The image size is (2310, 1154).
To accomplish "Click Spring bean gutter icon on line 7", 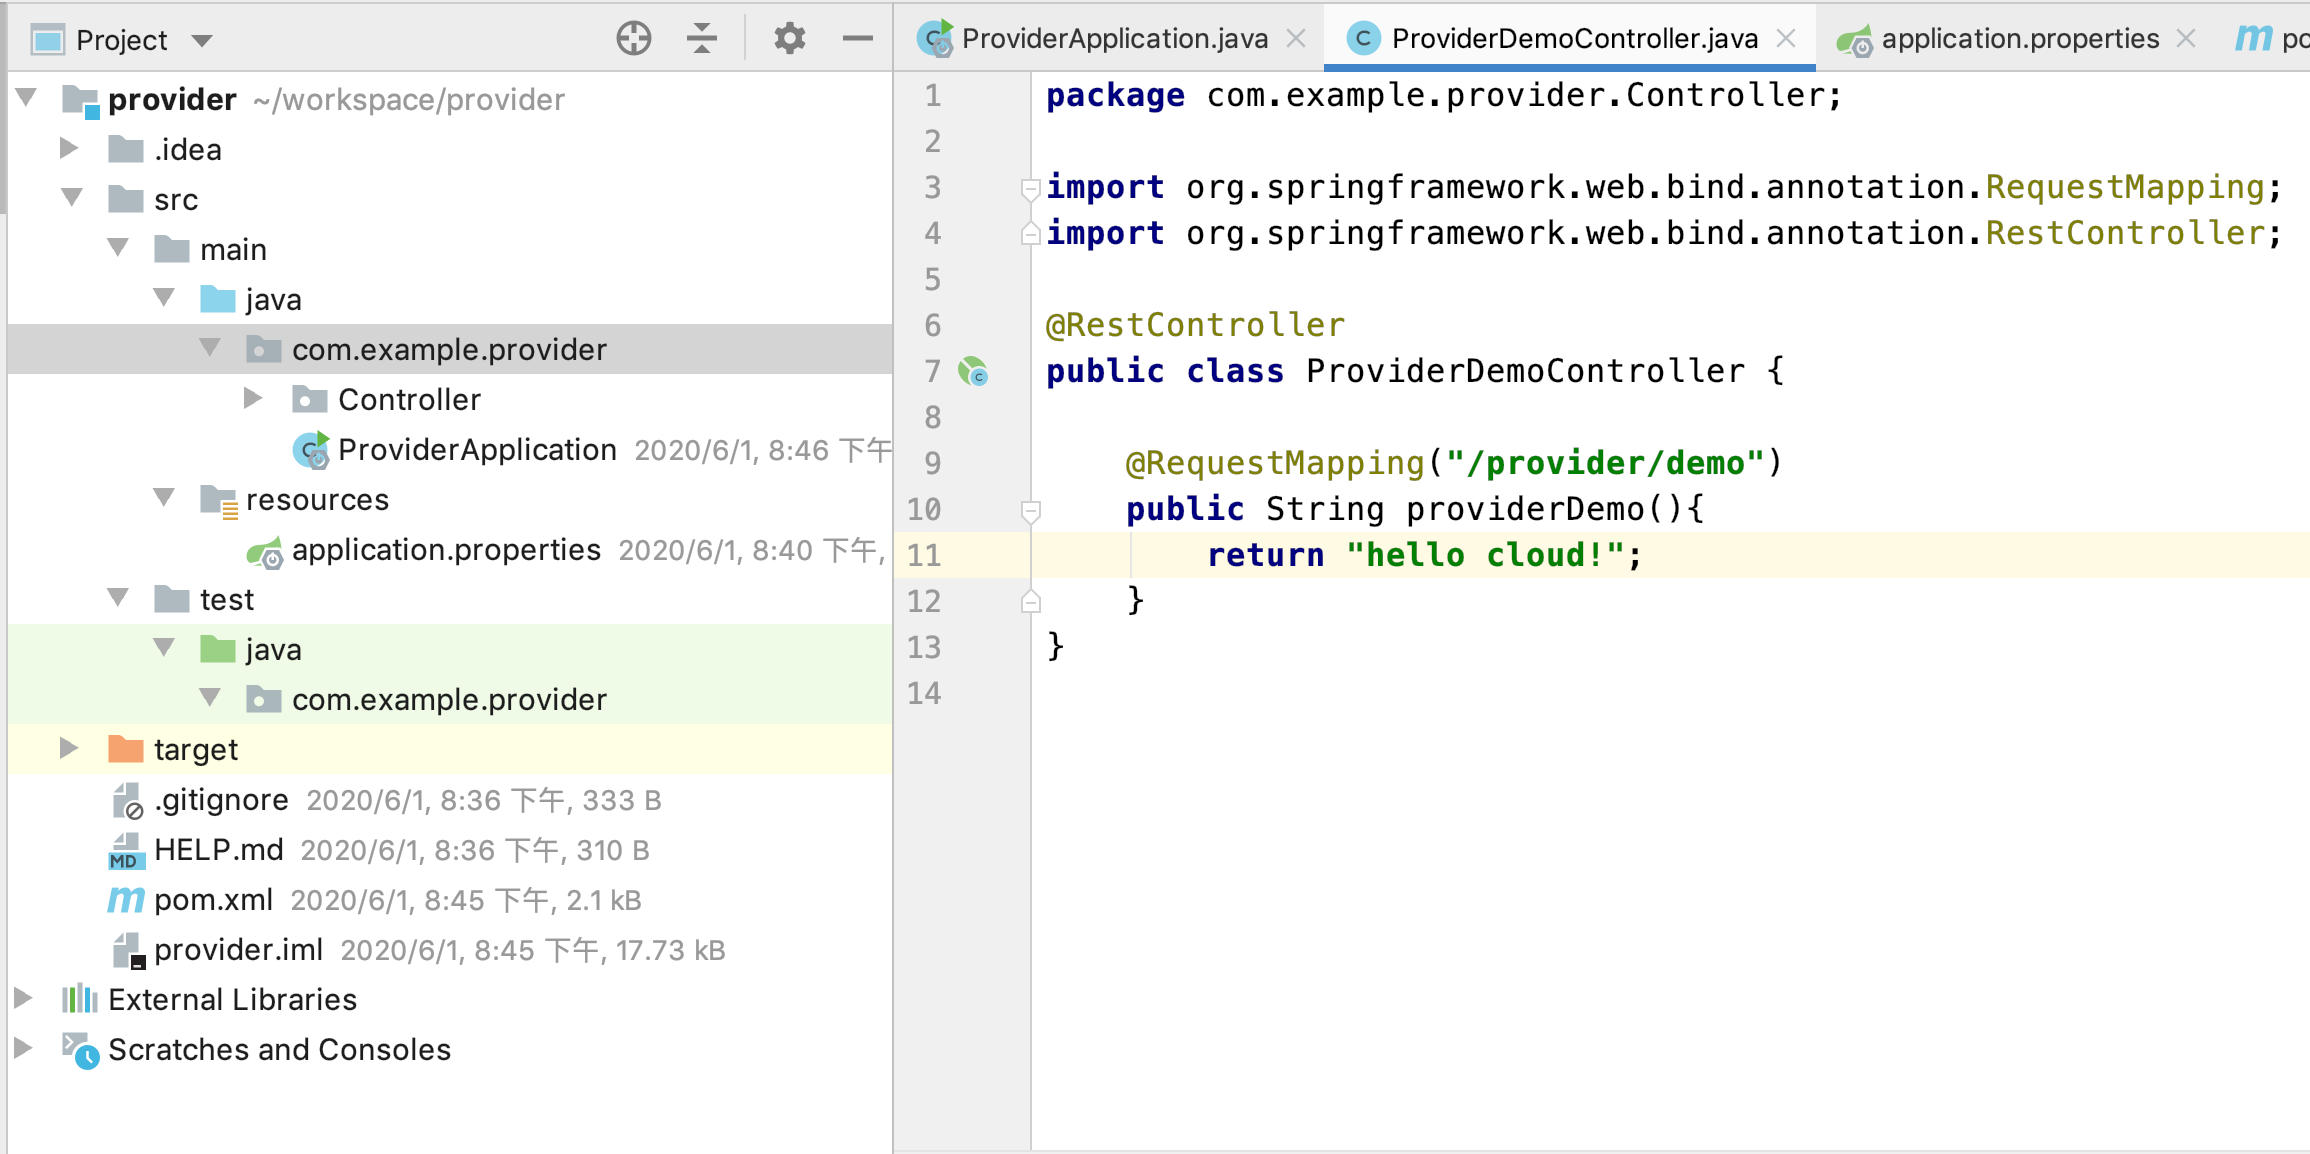I will click(x=973, y=372).
